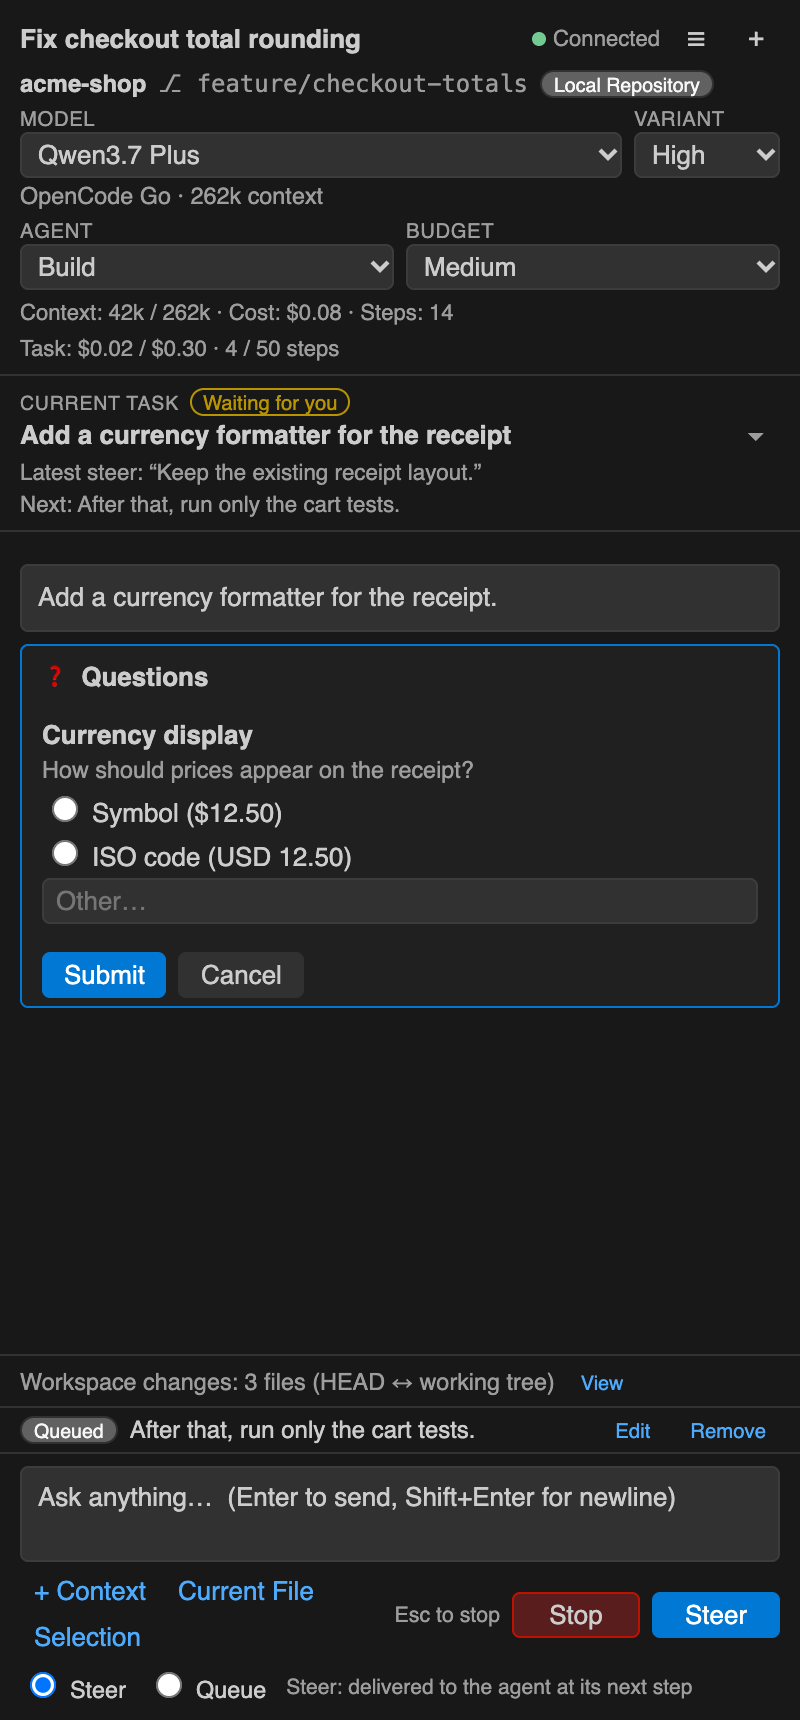Screen dimensions: 800x1720
Task: Click the Next: run only cart tests line
Action: (x=210, y=505)
